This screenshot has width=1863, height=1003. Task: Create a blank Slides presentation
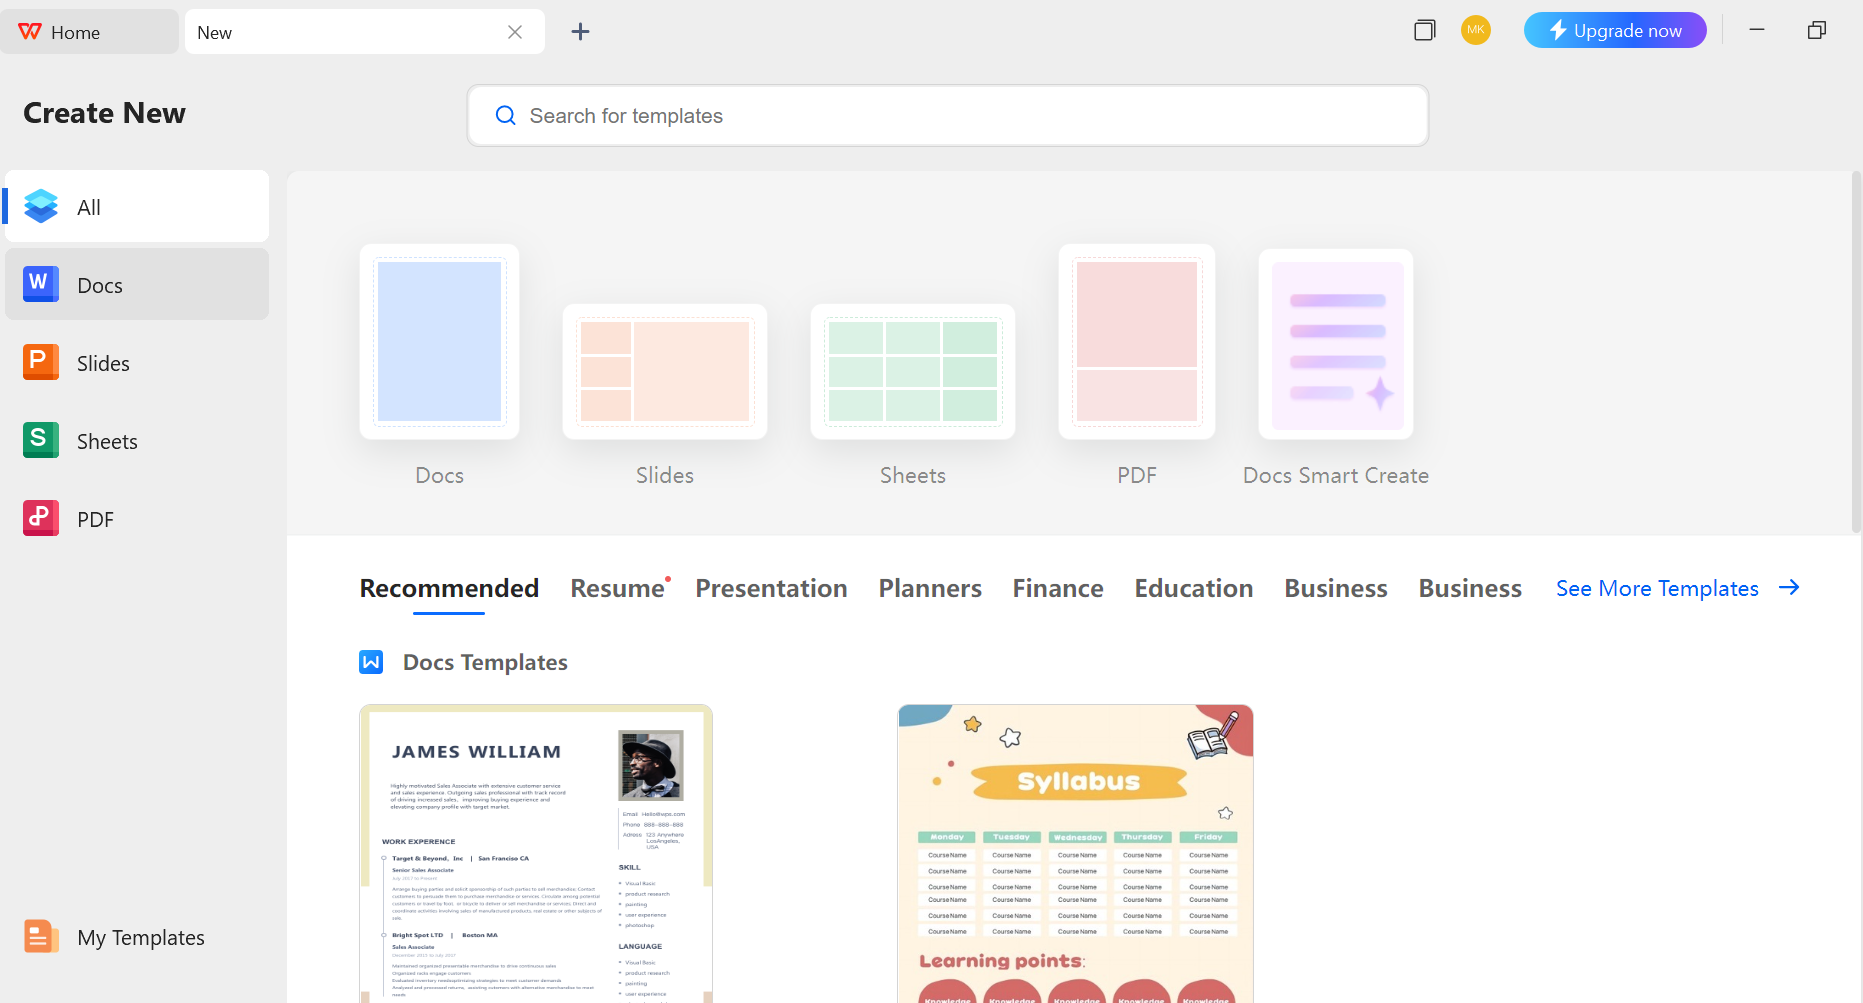point(665,371)
